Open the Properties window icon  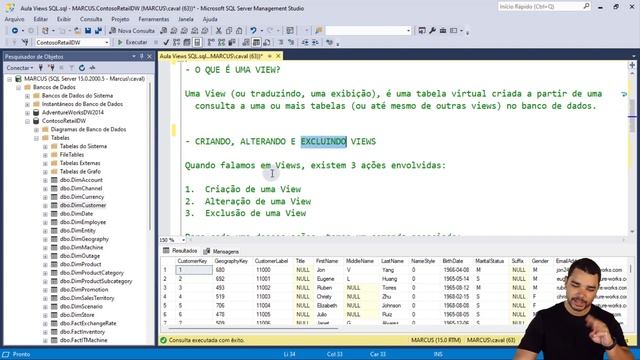click(422, 31)
